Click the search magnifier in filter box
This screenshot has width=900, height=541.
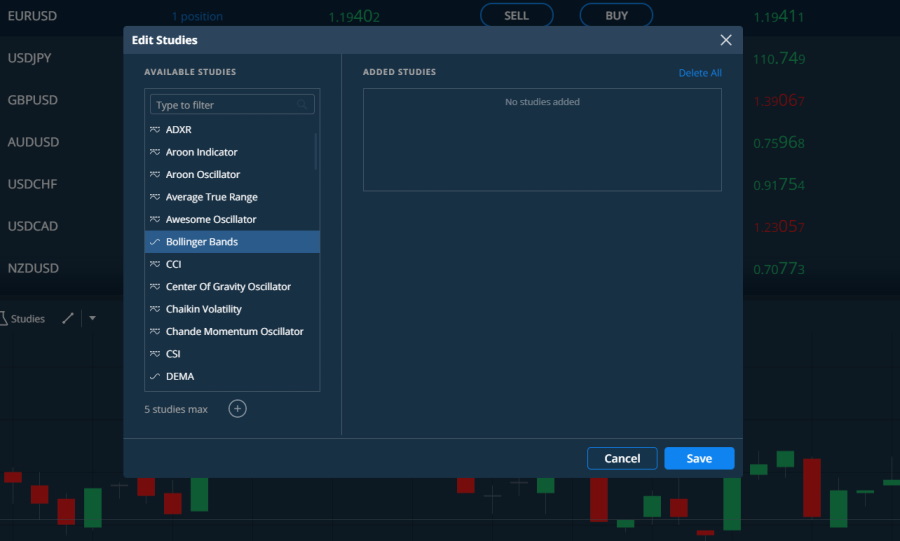click(302, 104)
